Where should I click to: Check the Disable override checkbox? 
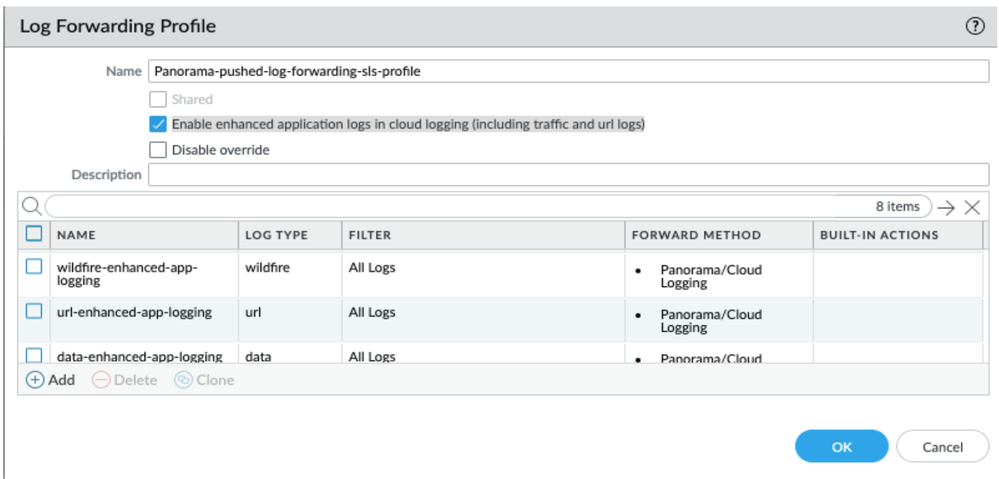pyautogui.click(x=157, y=150)
